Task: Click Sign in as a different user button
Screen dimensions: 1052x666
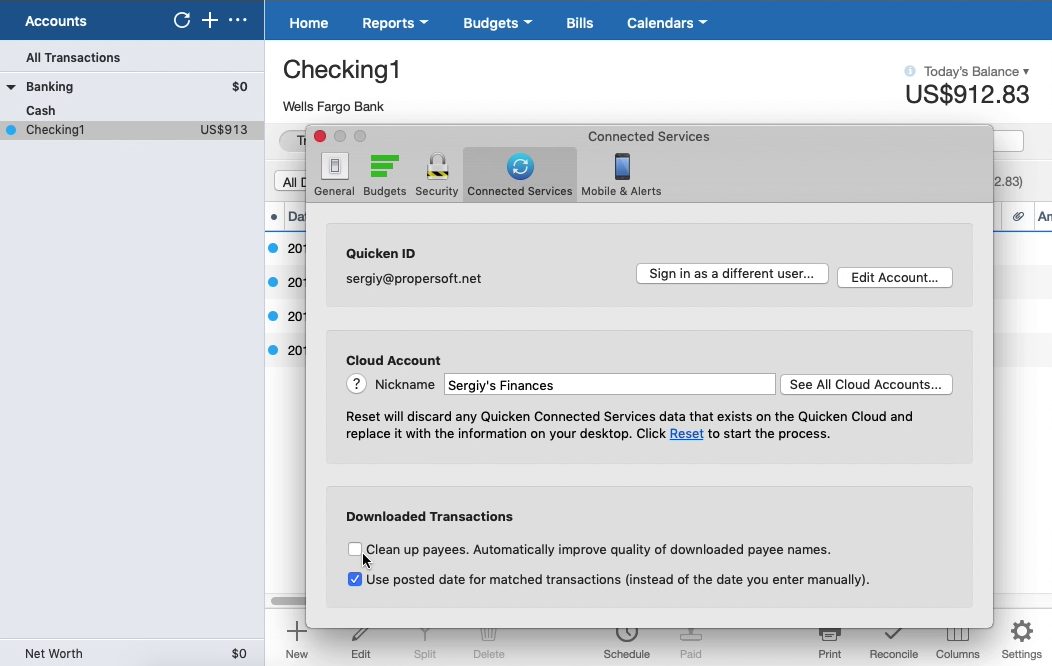Action: (x=732, y=274)
